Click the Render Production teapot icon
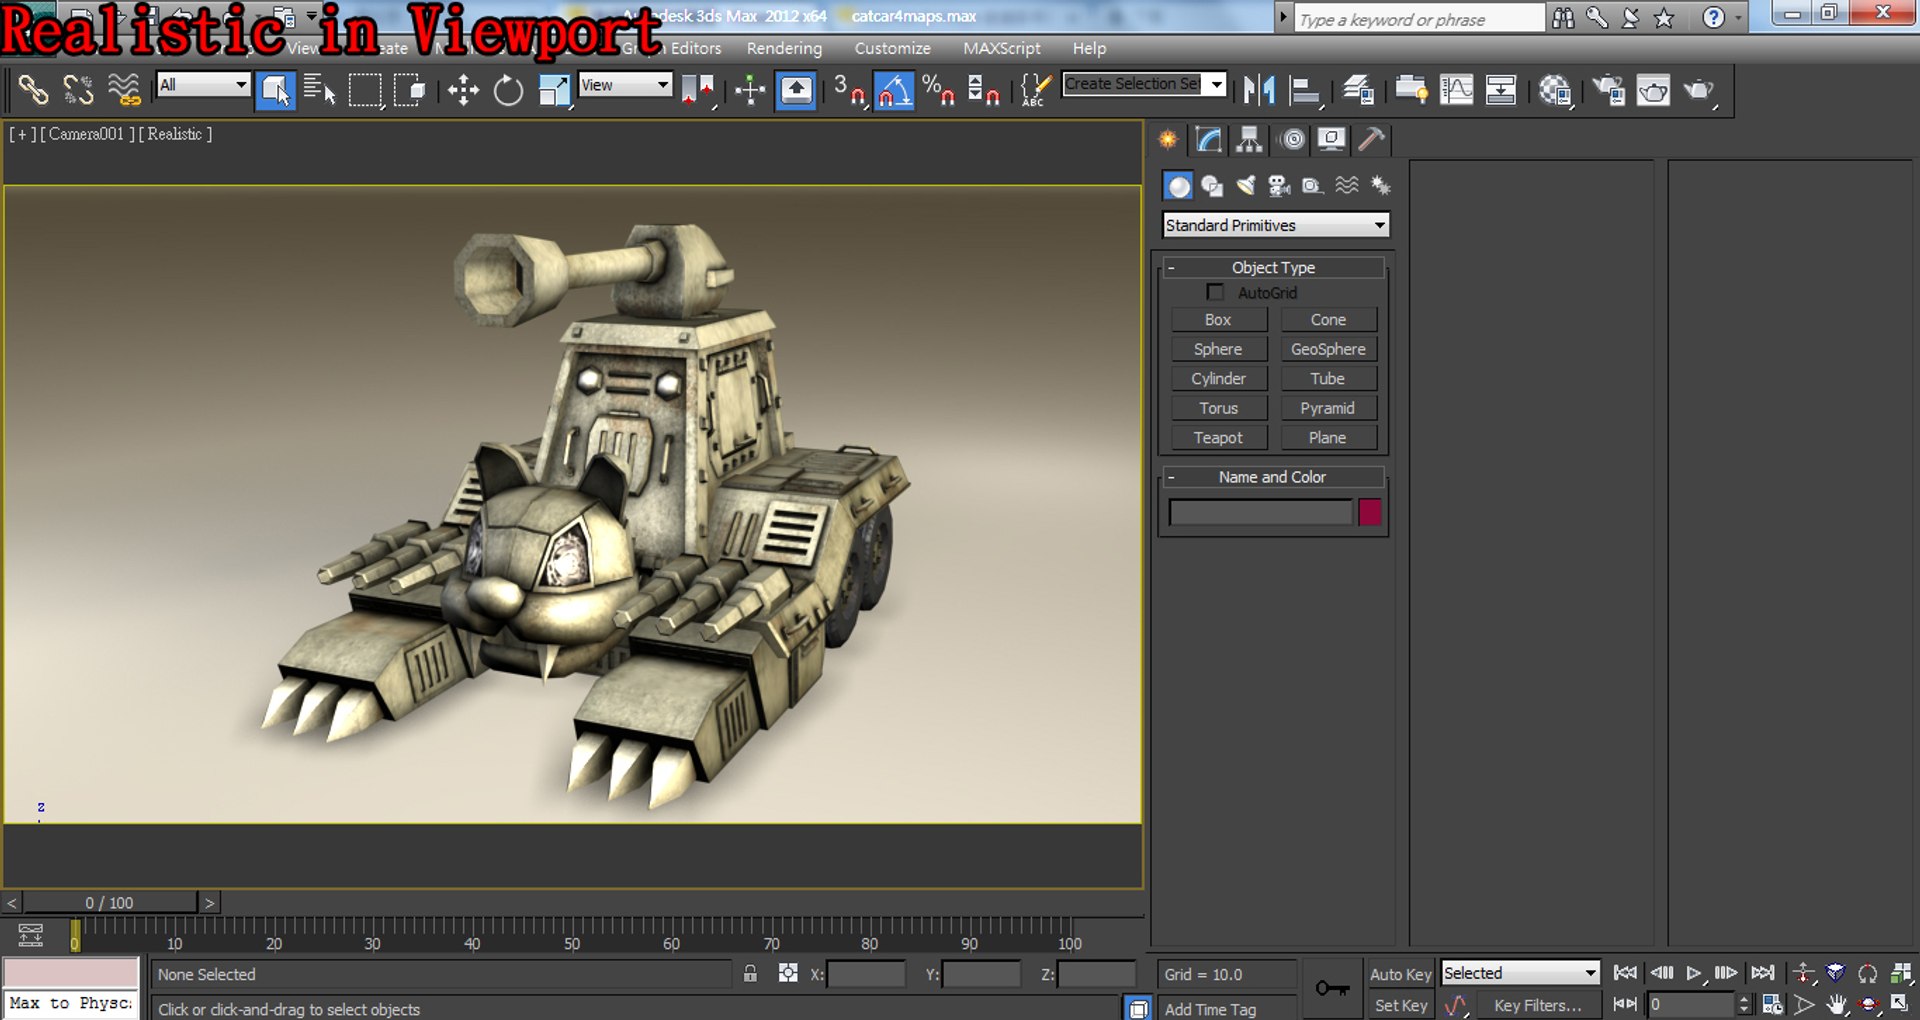Image resolution: width=1920 pixels, height=1020 pixels. pyautogui.click(x=1698, y=91)
